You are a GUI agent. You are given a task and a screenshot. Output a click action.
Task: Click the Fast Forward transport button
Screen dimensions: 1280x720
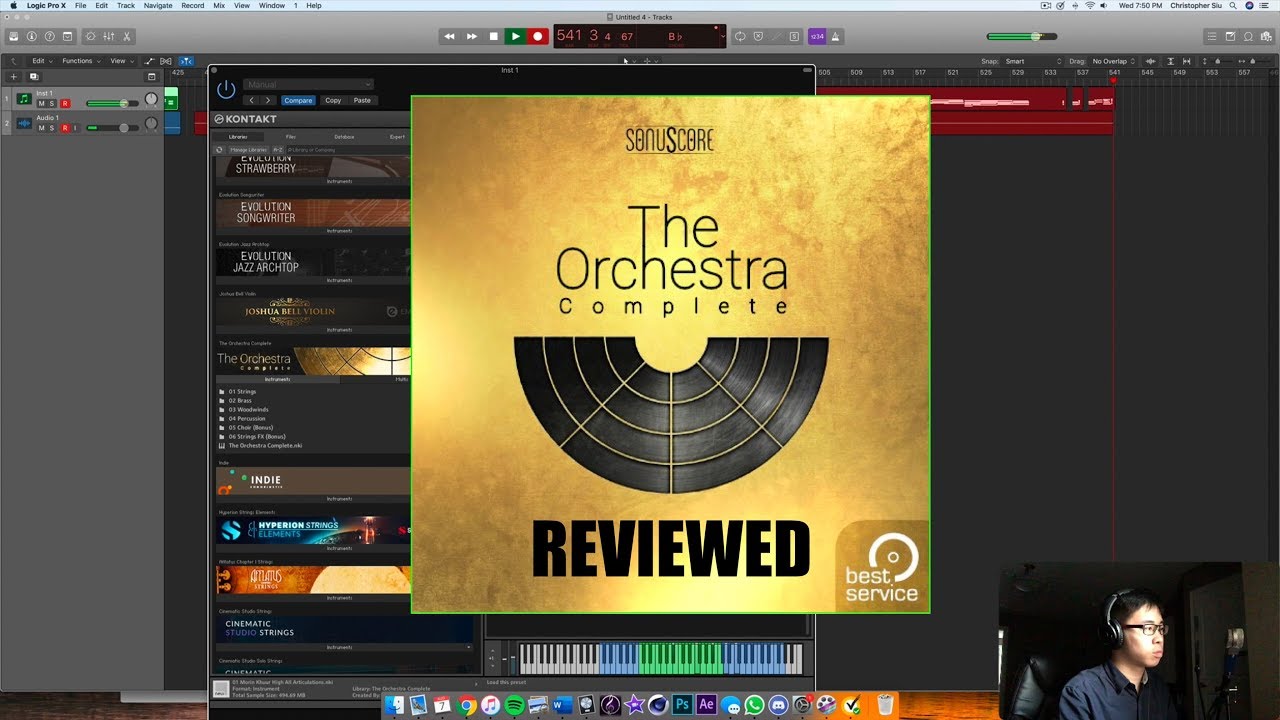coord(472,36)
